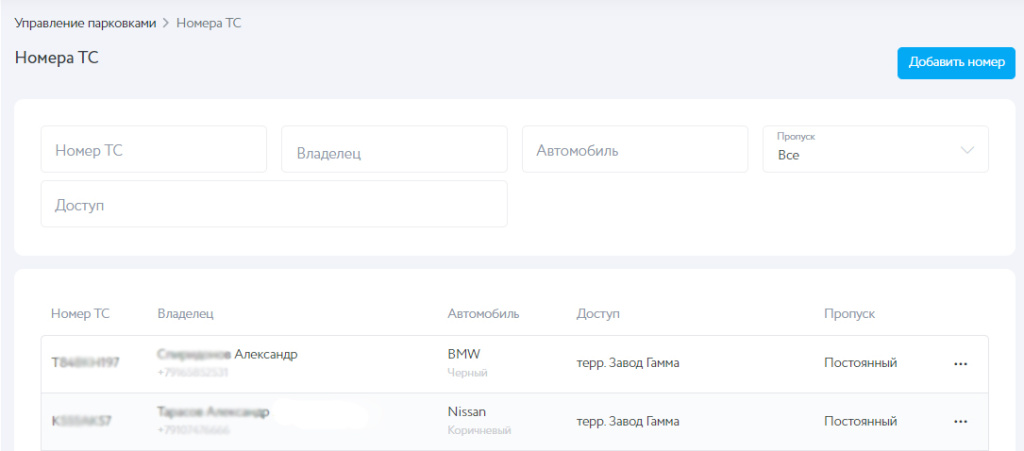Open the three-dot menu for the Nissan row

pos(961,422)
